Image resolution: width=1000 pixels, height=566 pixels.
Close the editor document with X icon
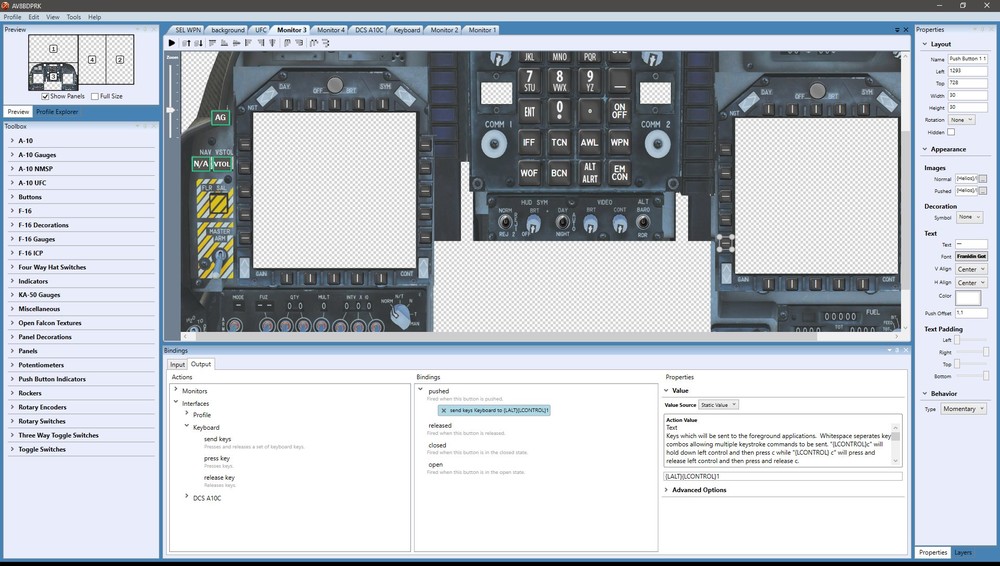click(x=906, y=30)
